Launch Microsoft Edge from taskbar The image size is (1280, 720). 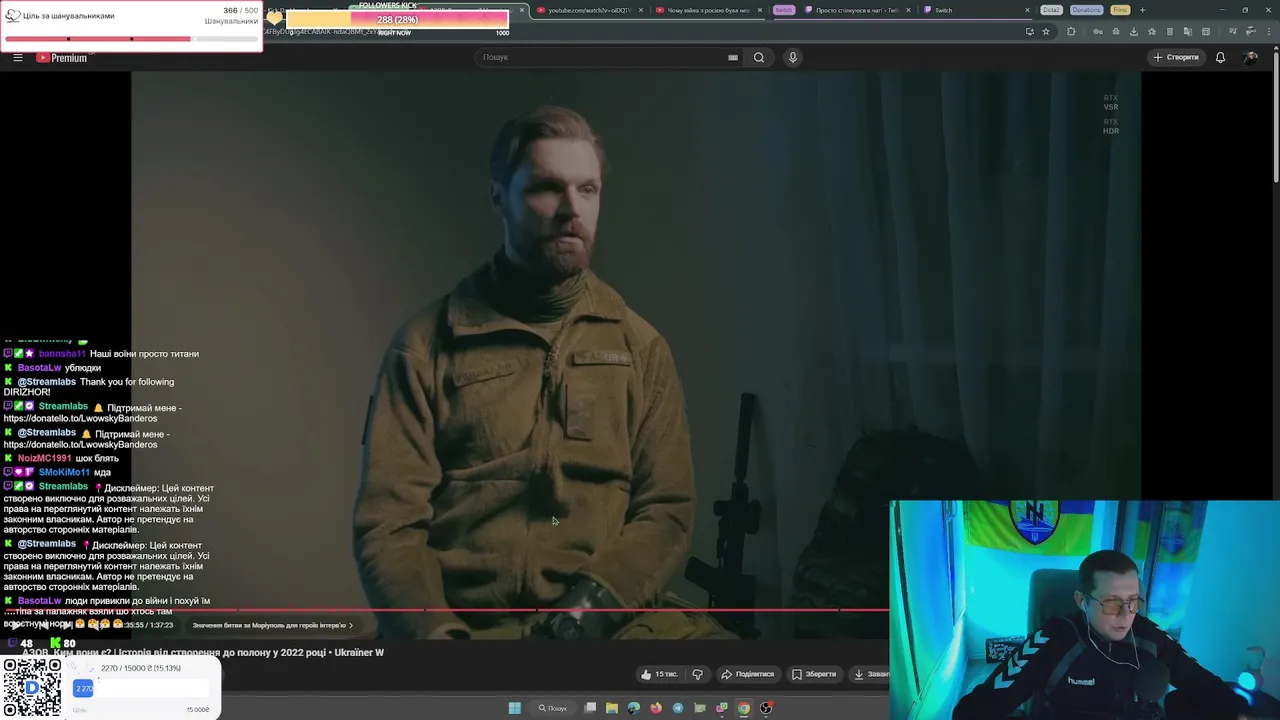(x=634, y=708)
